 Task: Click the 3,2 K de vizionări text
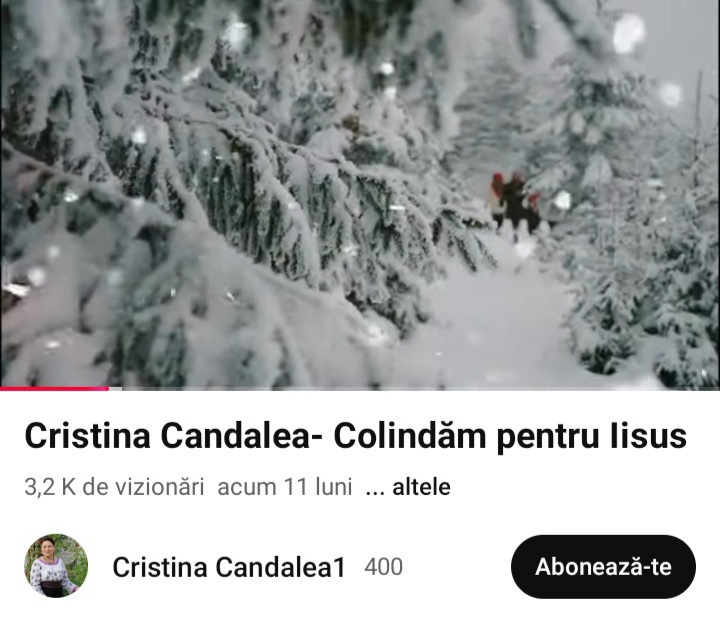(114, 487)
